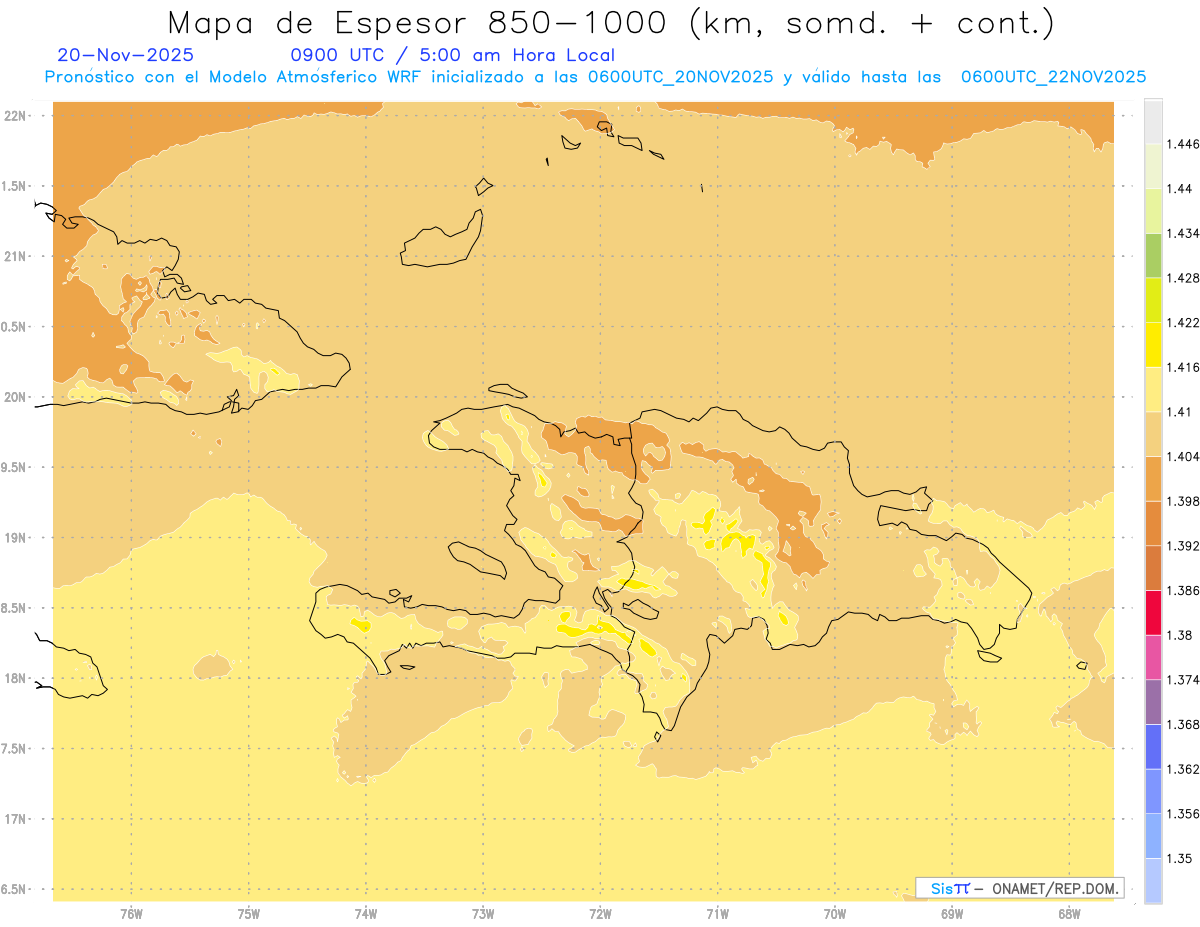Image resolution: width=1200 pixels, height=927 pixels.
Task: Click the latitude label "6.5N"
Action: click(x=14, y=889)
